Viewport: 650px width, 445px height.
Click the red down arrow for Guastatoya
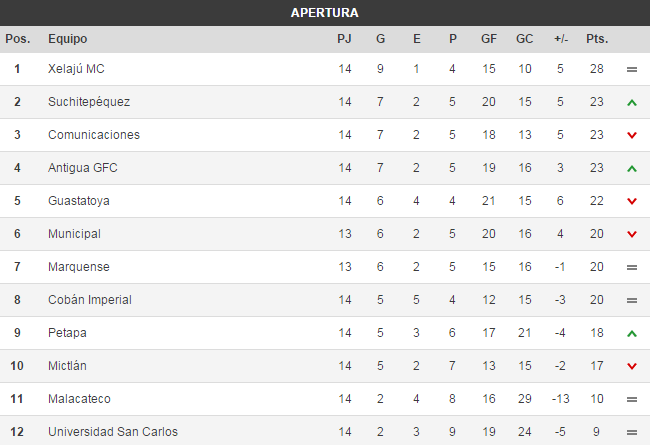point(631,202)
